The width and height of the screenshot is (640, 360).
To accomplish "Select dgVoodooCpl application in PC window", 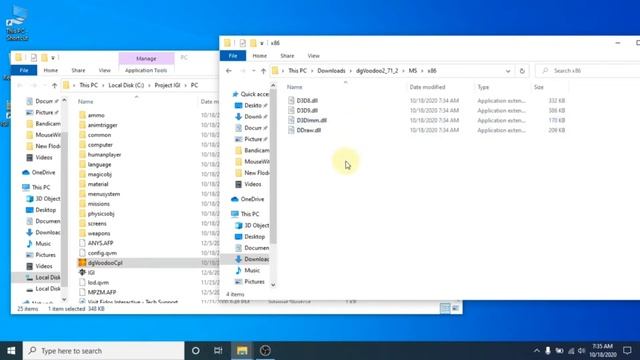I will click(100, 263).
